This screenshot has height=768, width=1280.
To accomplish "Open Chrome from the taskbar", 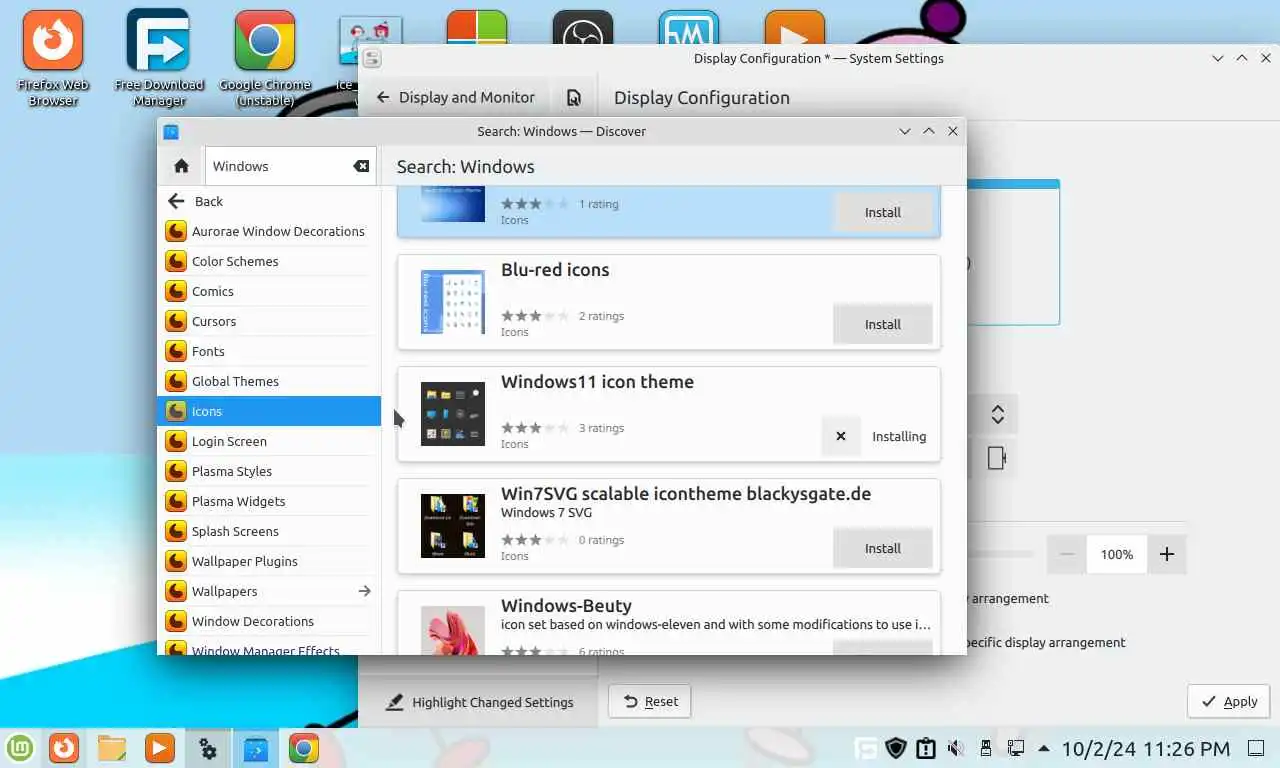I will click(x=304, y=748).
